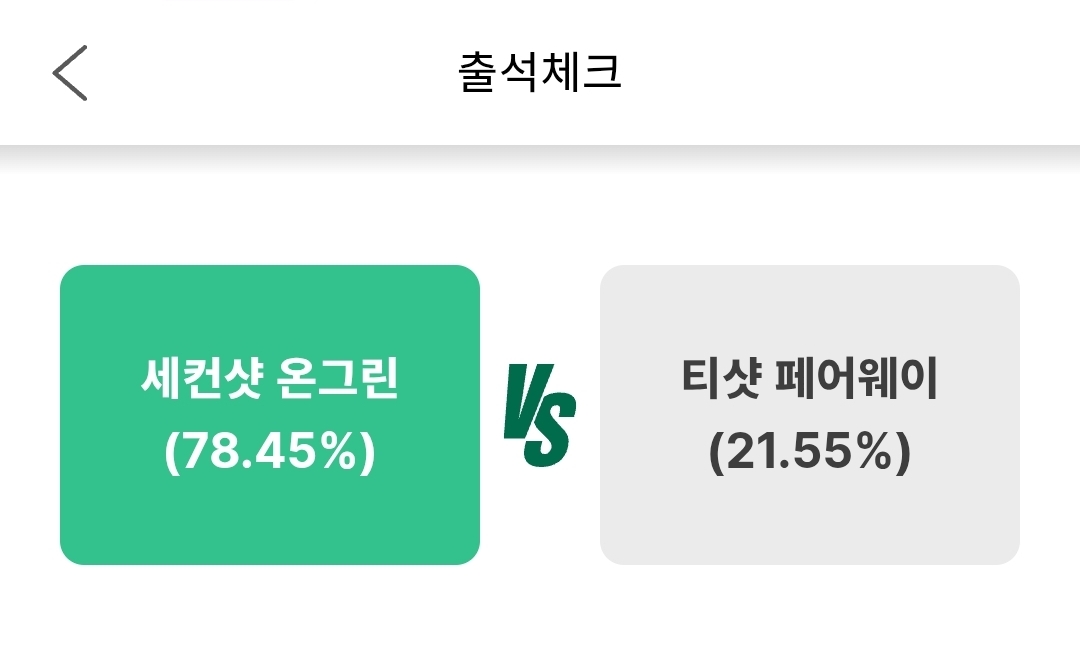Screen dimensions: 1080x669
Task: Pick the green-highlighted voting choice
Action: click(270, 414)
